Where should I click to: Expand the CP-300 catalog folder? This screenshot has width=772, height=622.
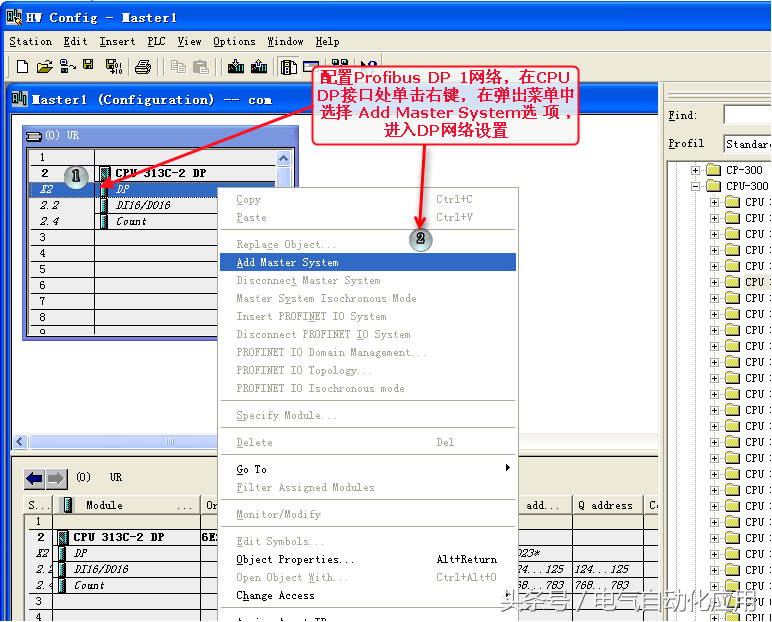coord(696,170)
